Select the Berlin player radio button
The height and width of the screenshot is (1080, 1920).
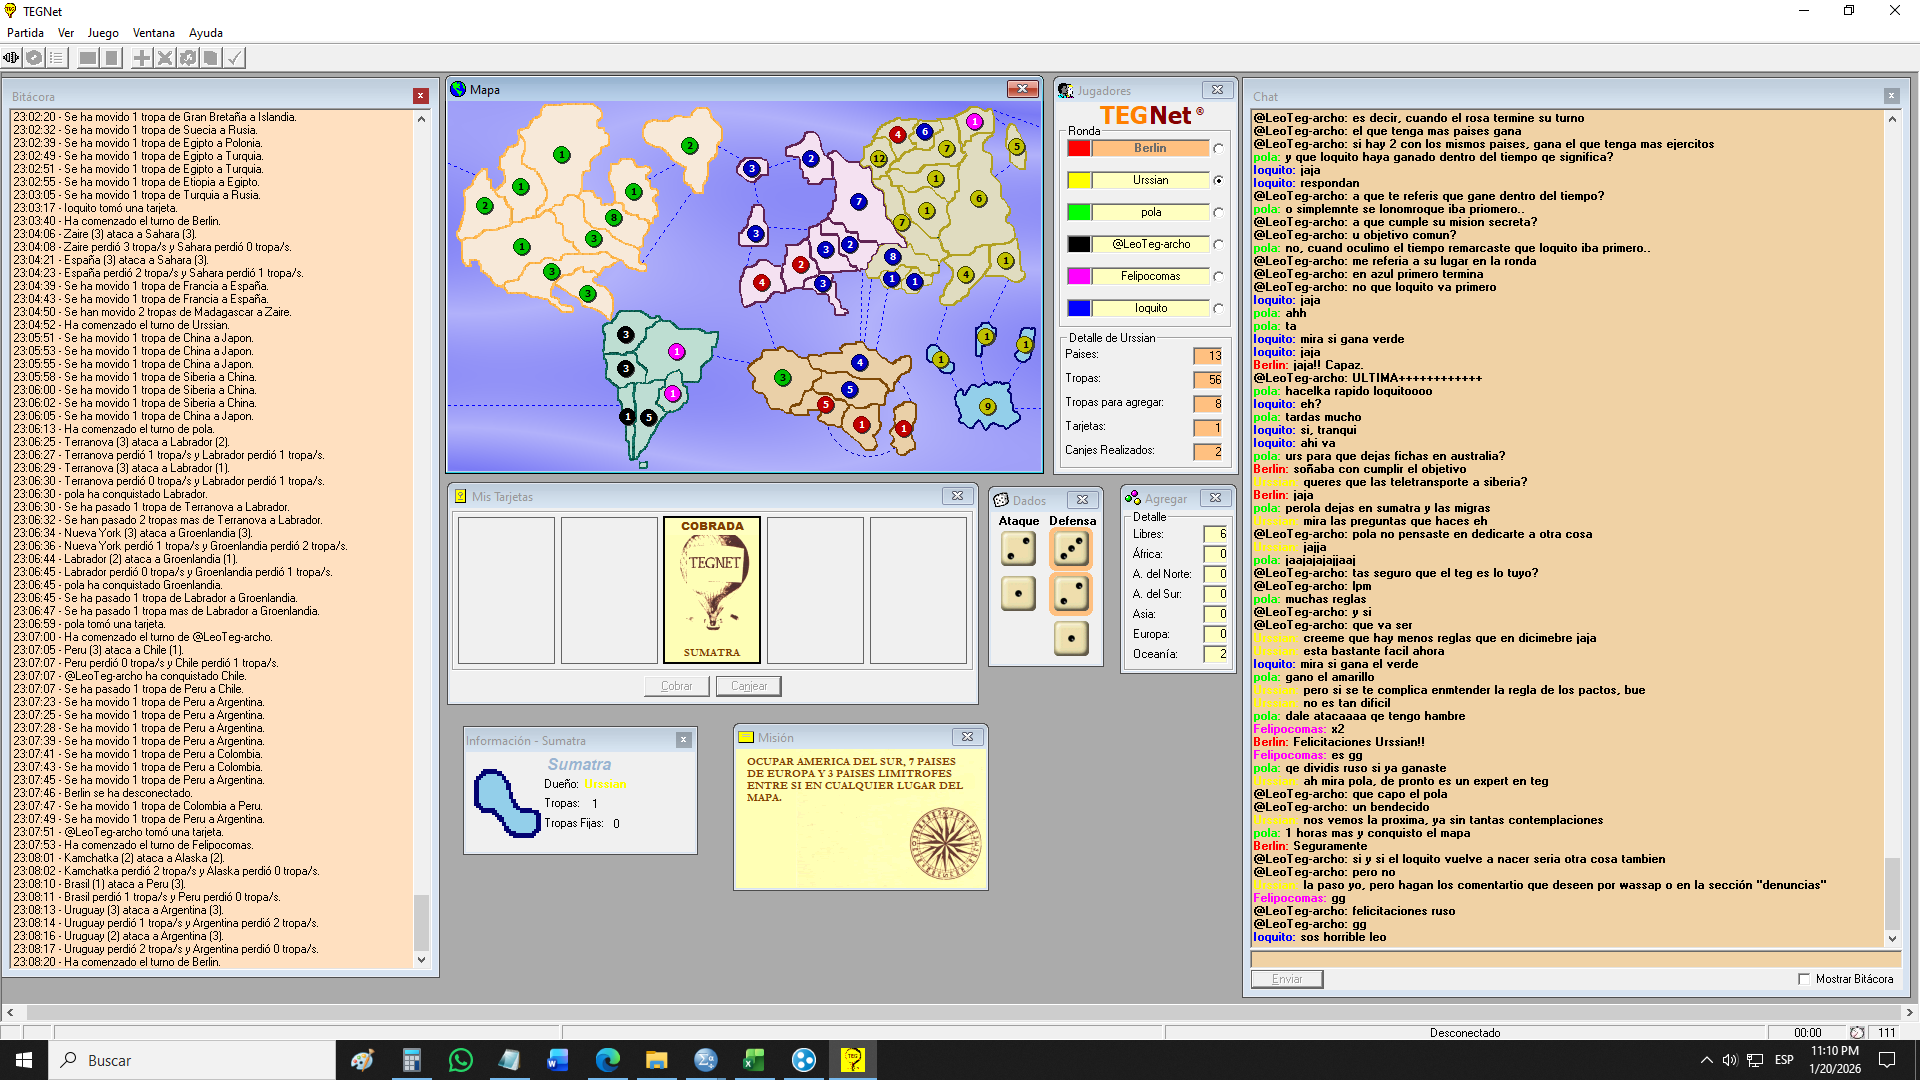click(x=1218, y=148)
